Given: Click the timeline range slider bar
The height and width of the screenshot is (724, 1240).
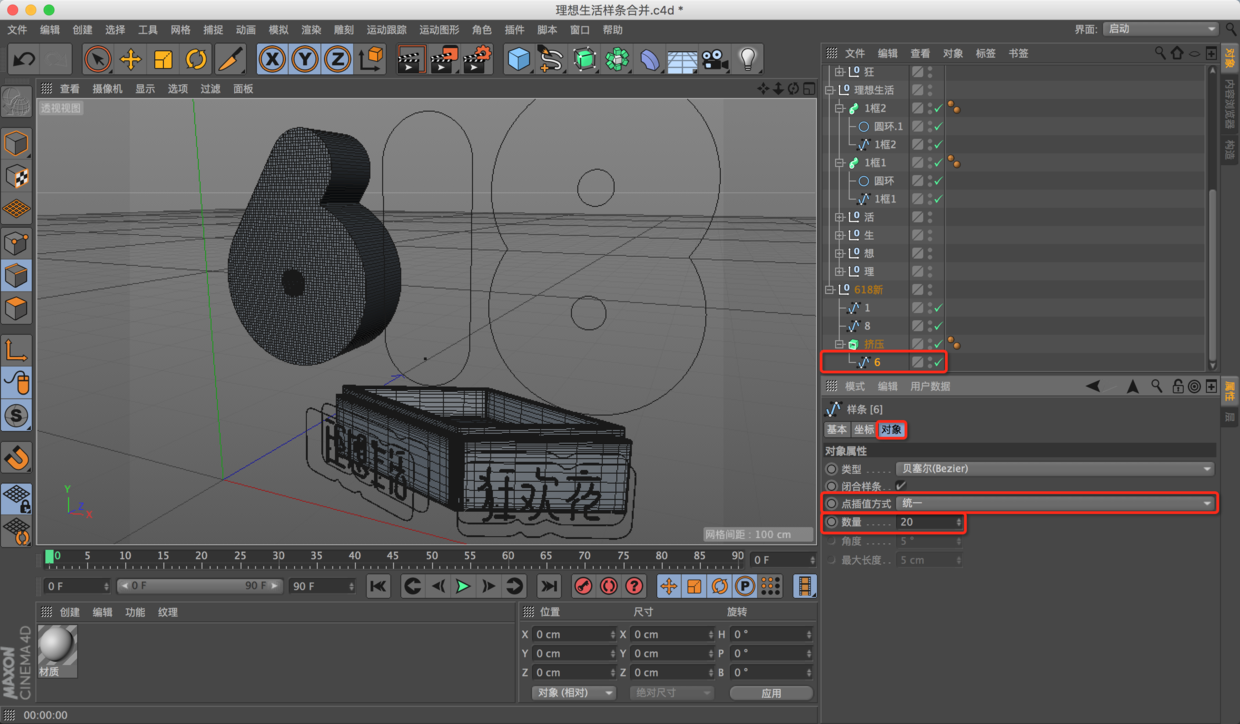Looking at the screenshot, I should 200,586.
